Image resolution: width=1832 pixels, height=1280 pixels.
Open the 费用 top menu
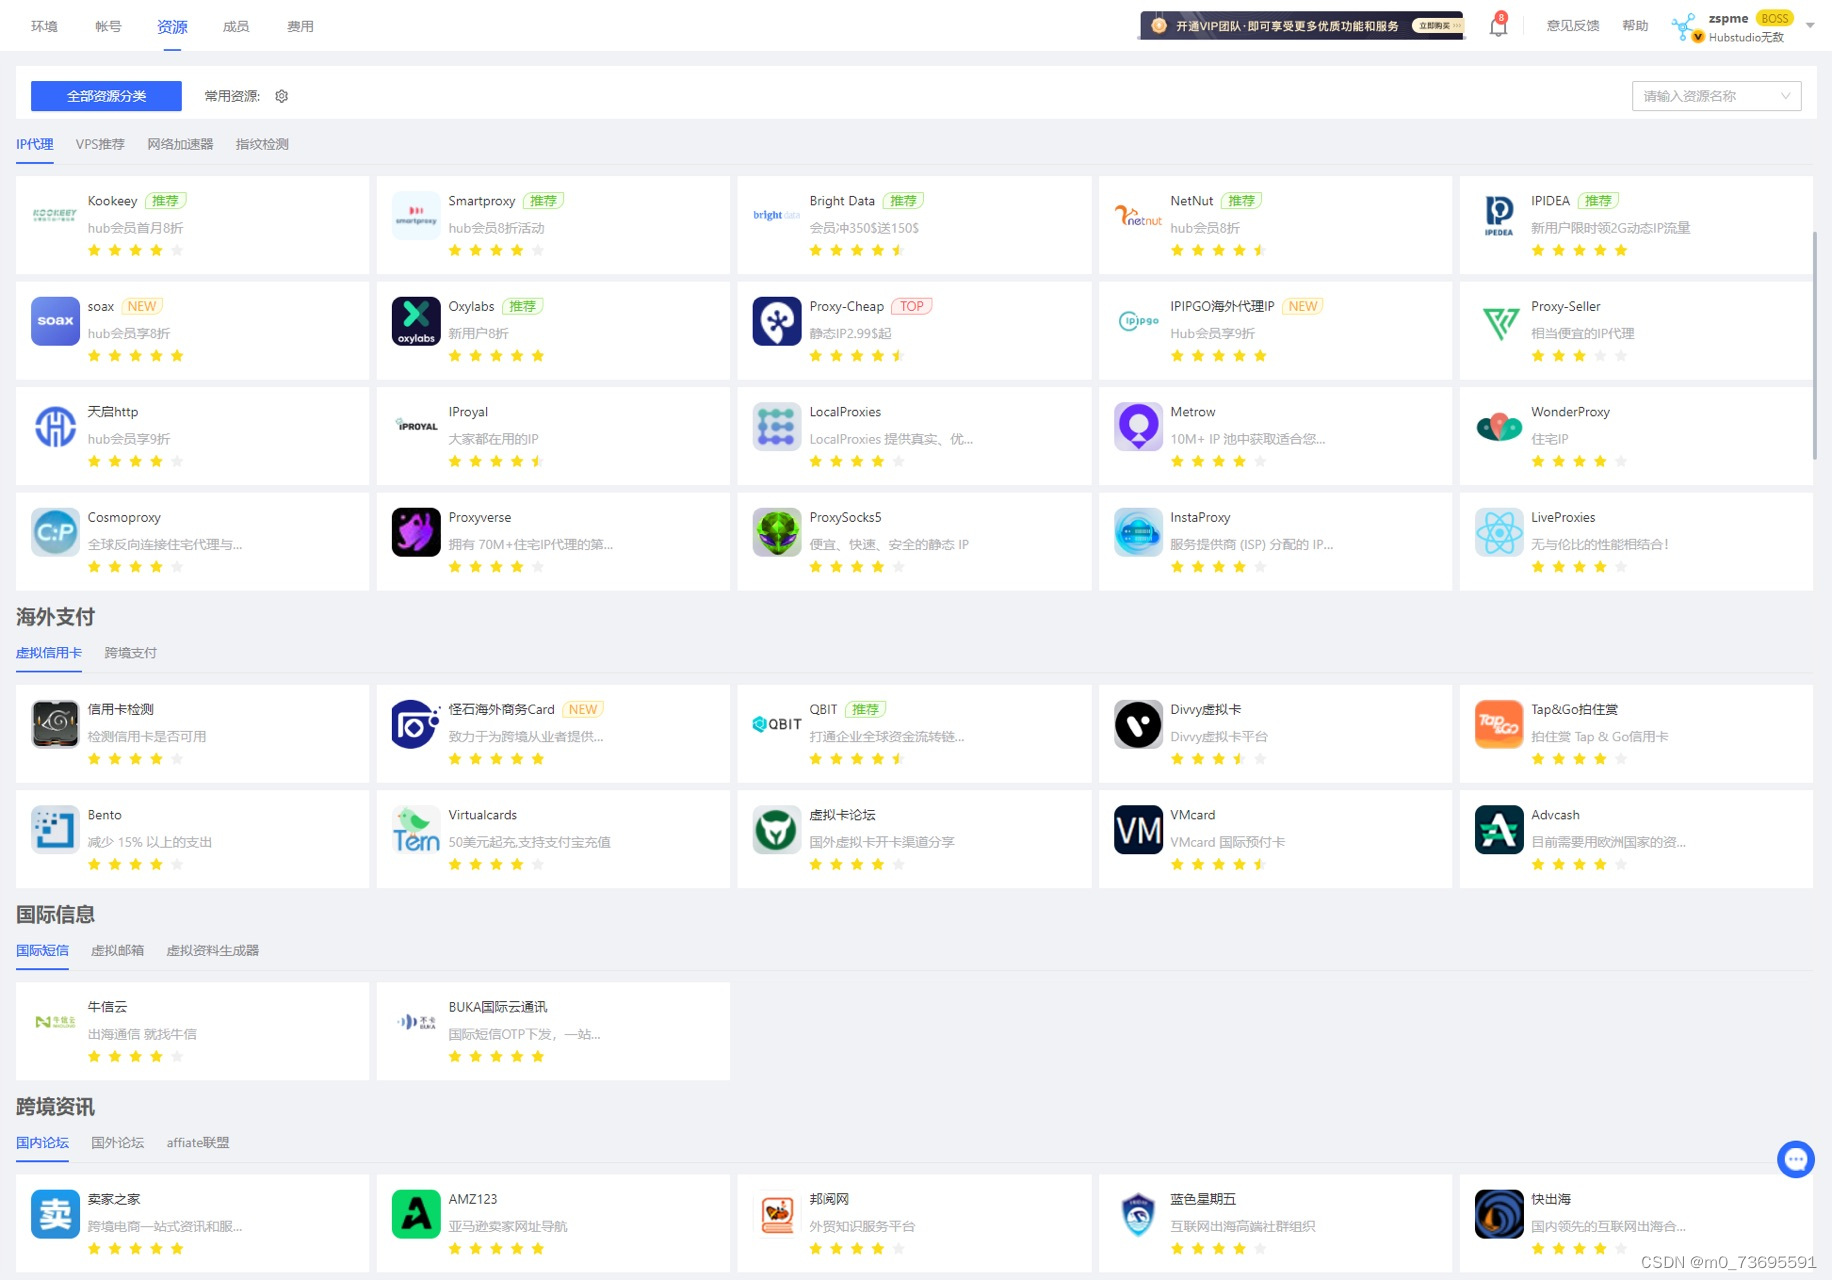tap(300, 26)
